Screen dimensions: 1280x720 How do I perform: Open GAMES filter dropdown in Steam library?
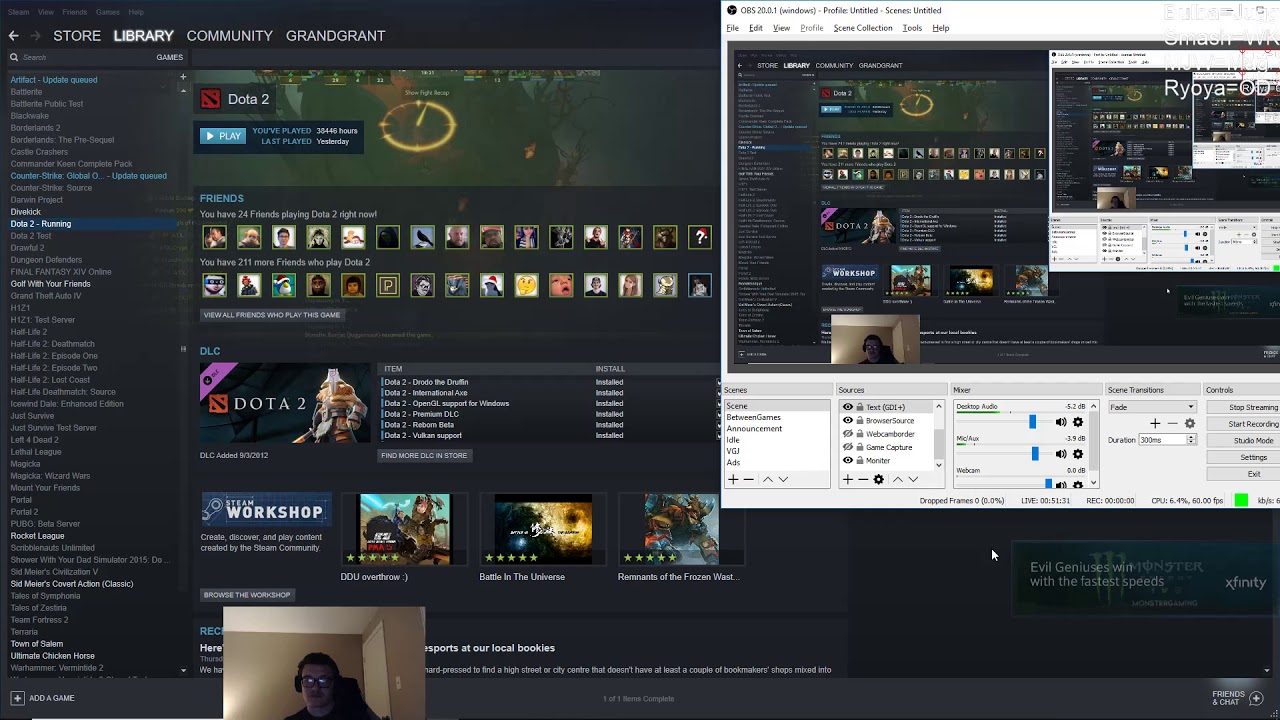coord(169,57)
